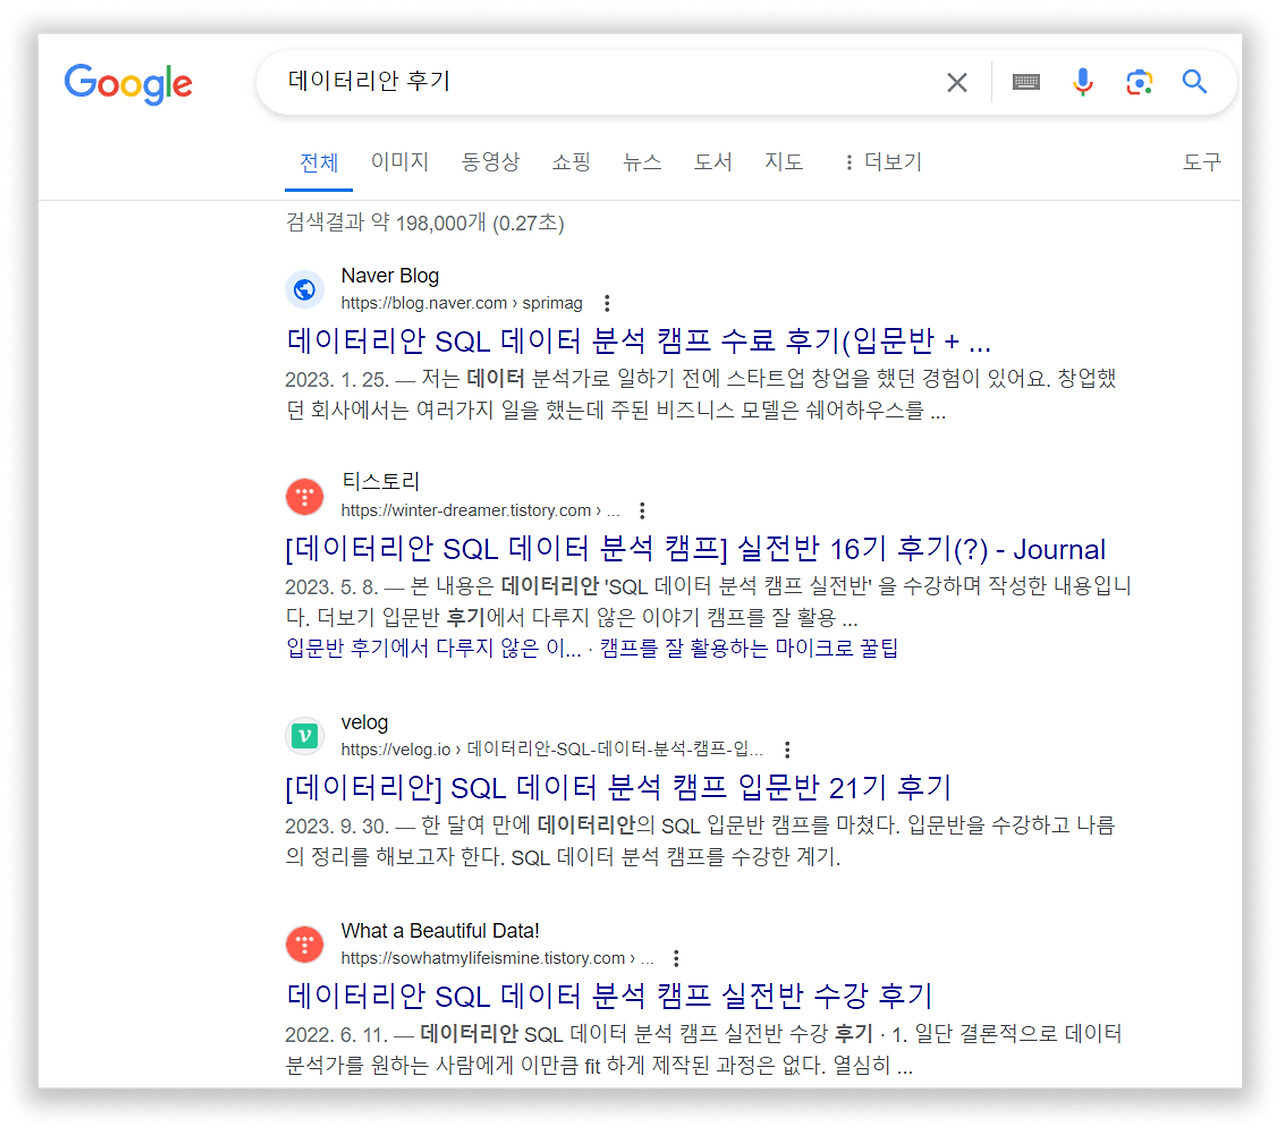Clear the search query with the X icon
Screen dimensions: 1280x1130
957,83
